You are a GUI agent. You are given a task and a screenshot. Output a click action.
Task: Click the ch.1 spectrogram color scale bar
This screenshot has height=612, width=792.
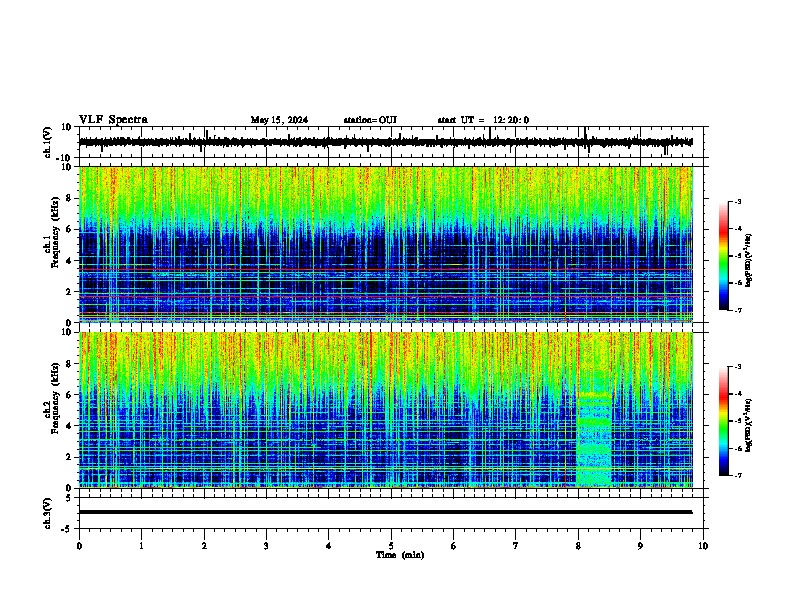coord(724,256)
